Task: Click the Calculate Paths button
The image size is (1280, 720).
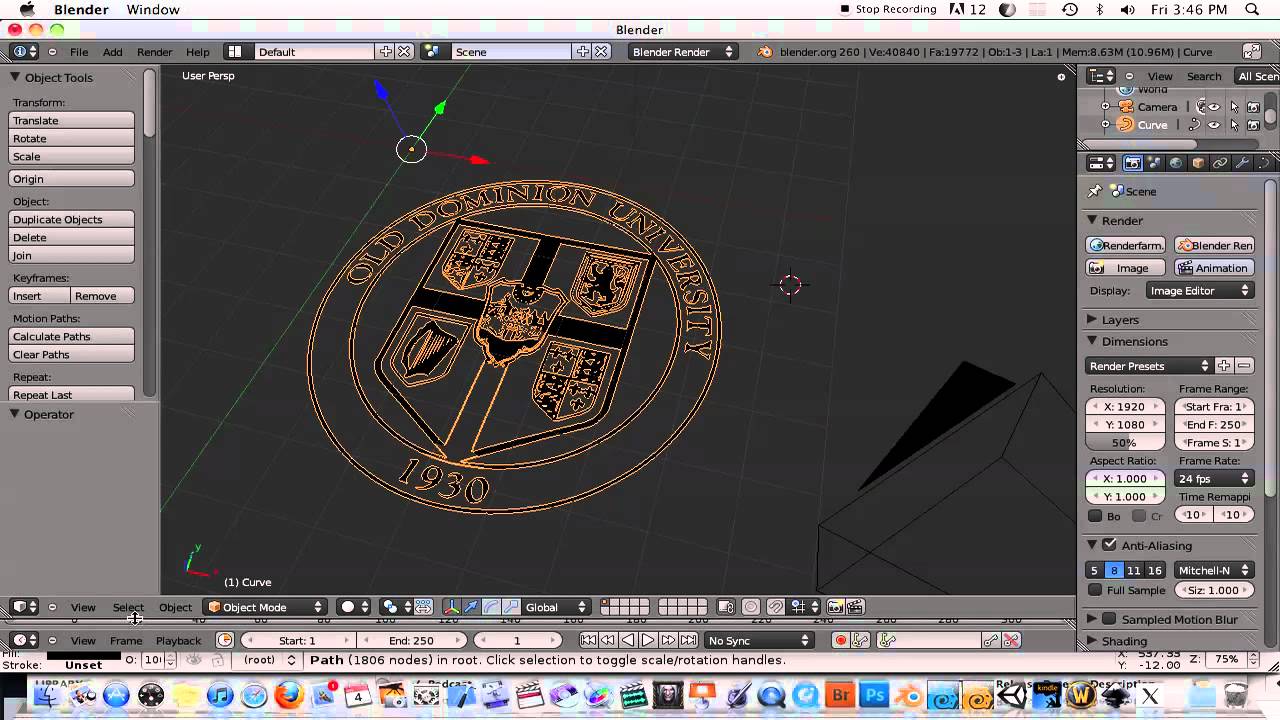Action: (71, 336)
